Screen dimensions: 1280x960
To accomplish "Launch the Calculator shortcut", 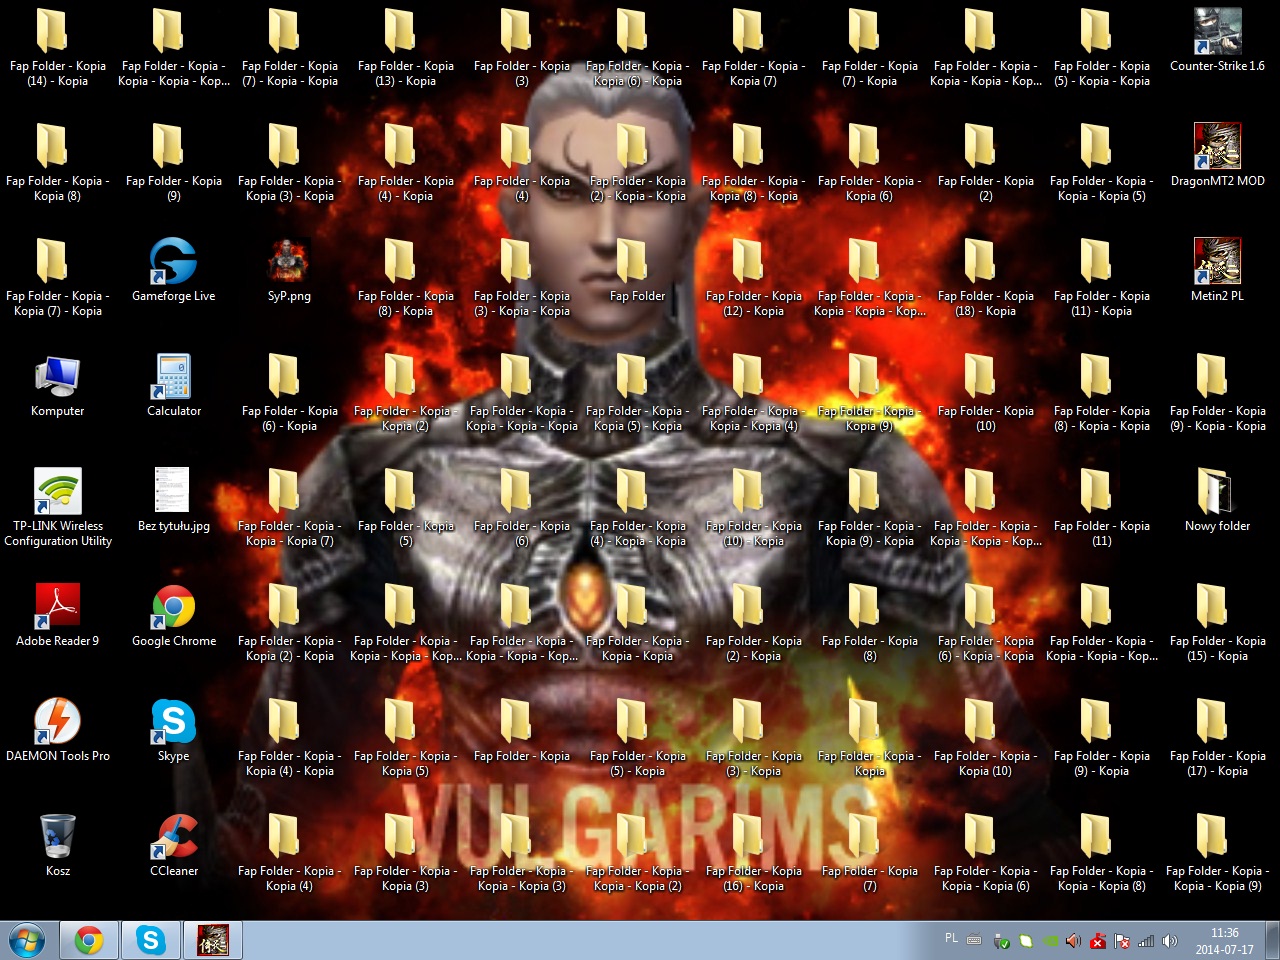I will click(174, 385).
